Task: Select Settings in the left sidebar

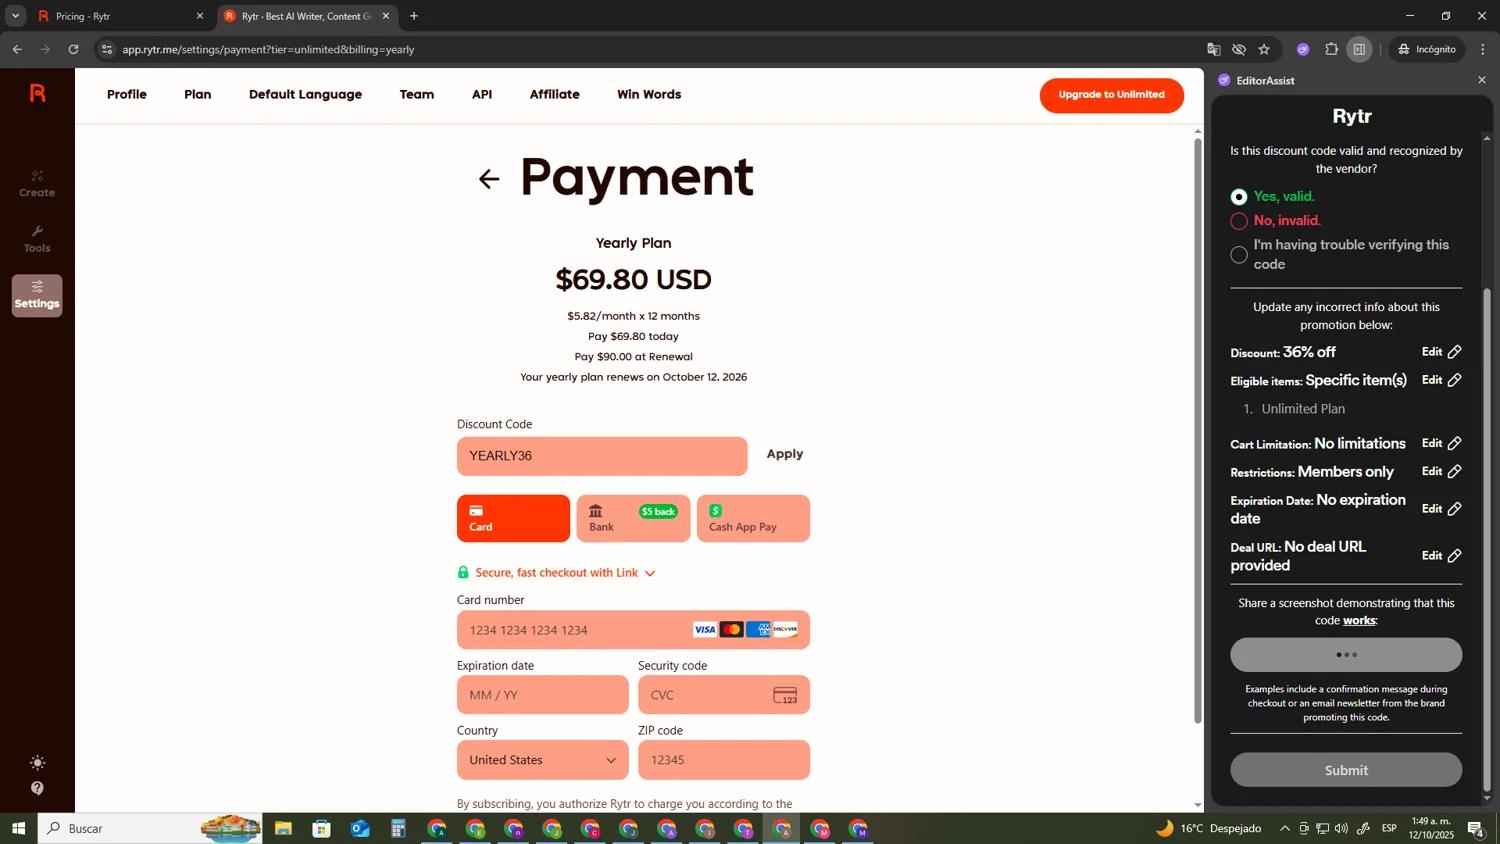Action: pos(37,295)
